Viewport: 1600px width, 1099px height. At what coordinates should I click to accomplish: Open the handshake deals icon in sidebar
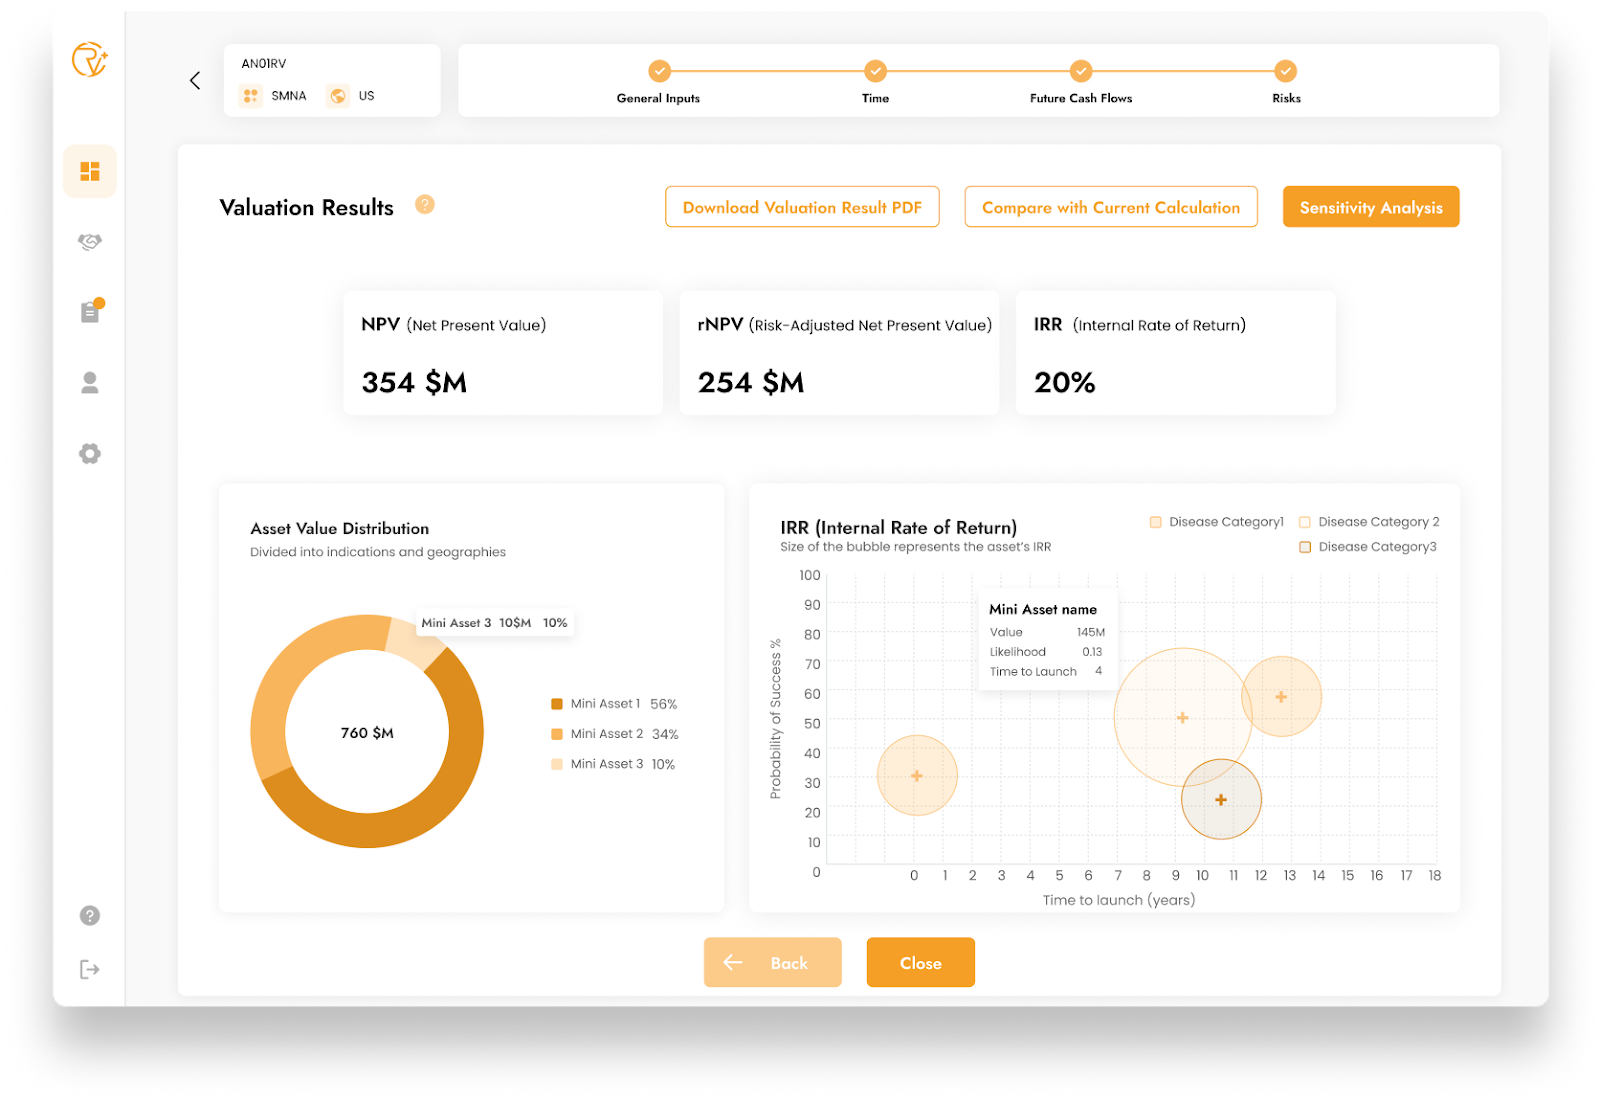tap(90, 242)
